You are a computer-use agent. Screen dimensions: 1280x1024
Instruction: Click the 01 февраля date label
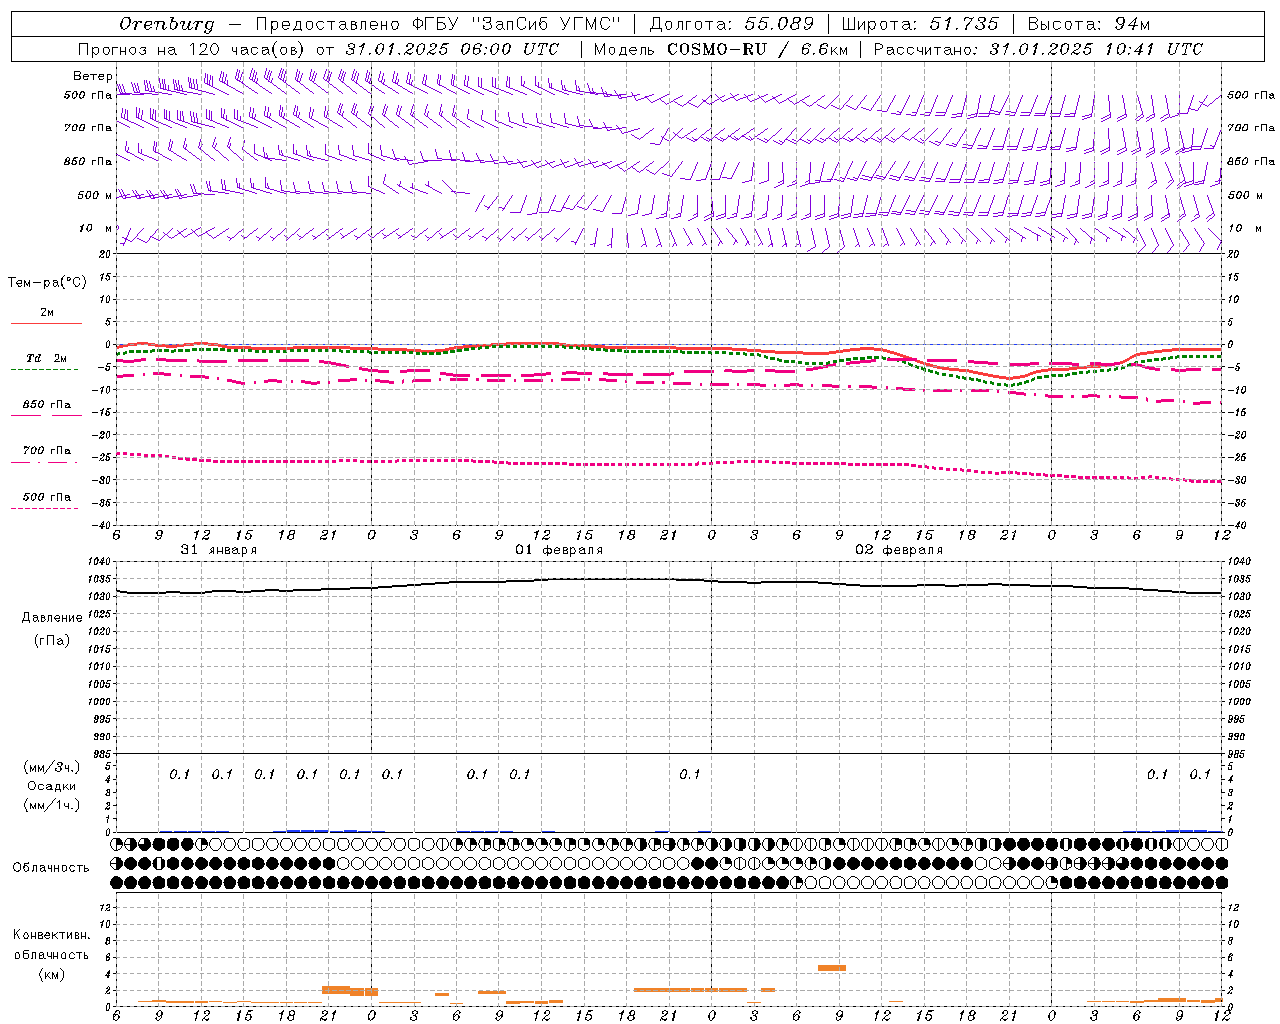coord(559,550)
